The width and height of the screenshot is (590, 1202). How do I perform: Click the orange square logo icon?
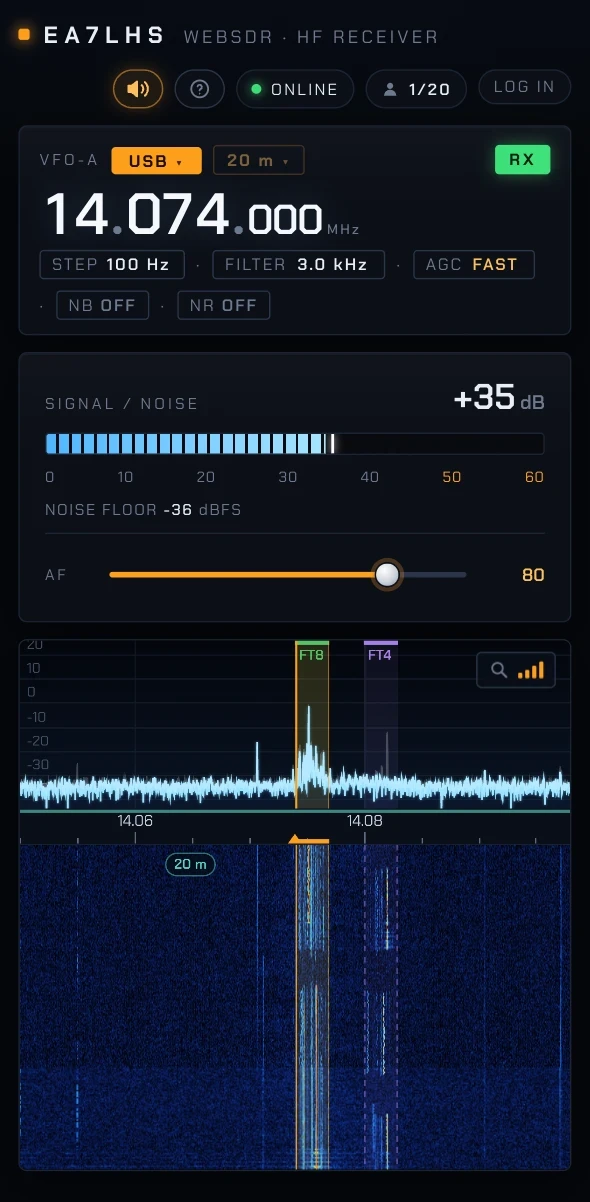coord(24,35)
